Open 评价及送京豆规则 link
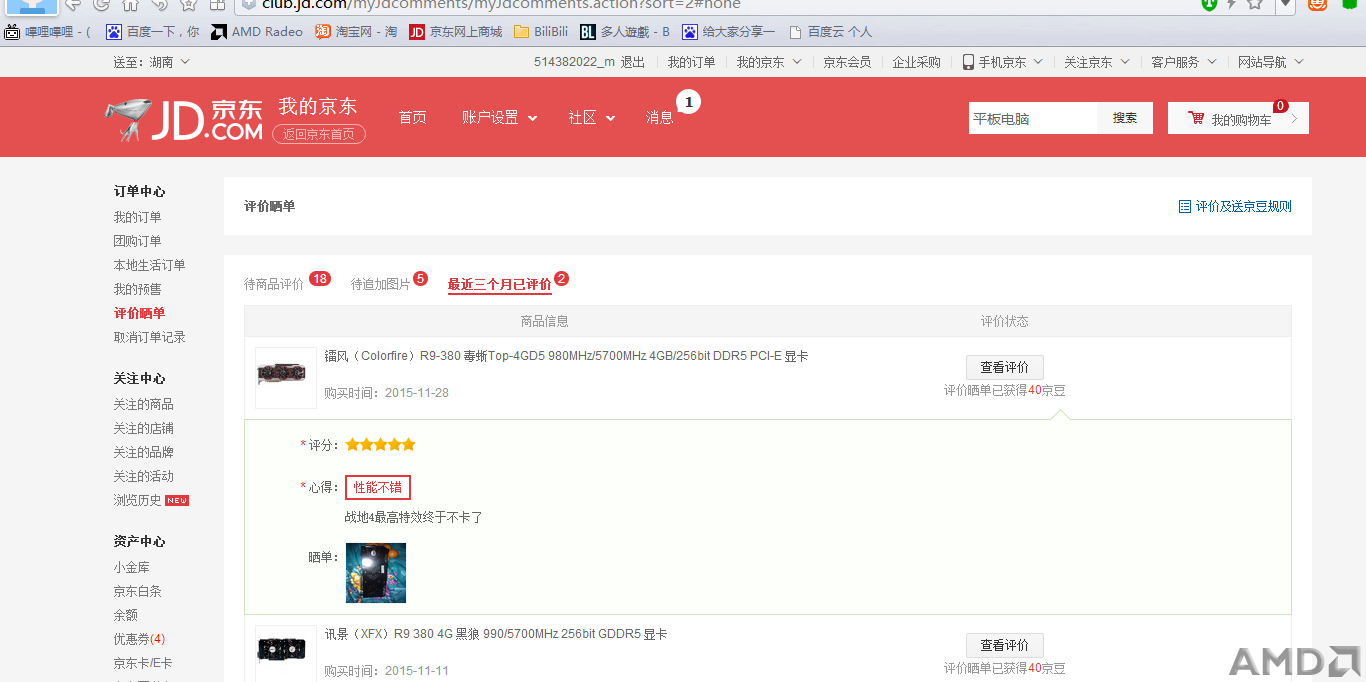The width and height of the screenshot is (1366, 682). [1235, 207]
